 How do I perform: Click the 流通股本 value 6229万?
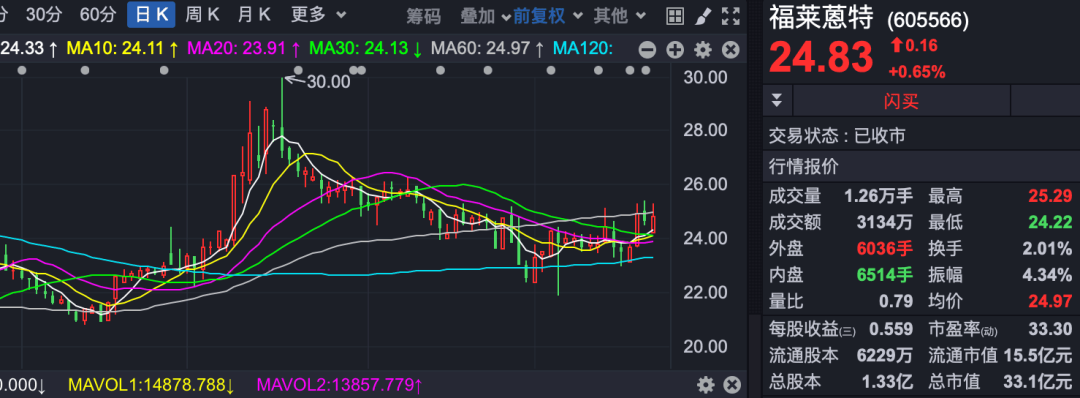coord(884,355)
